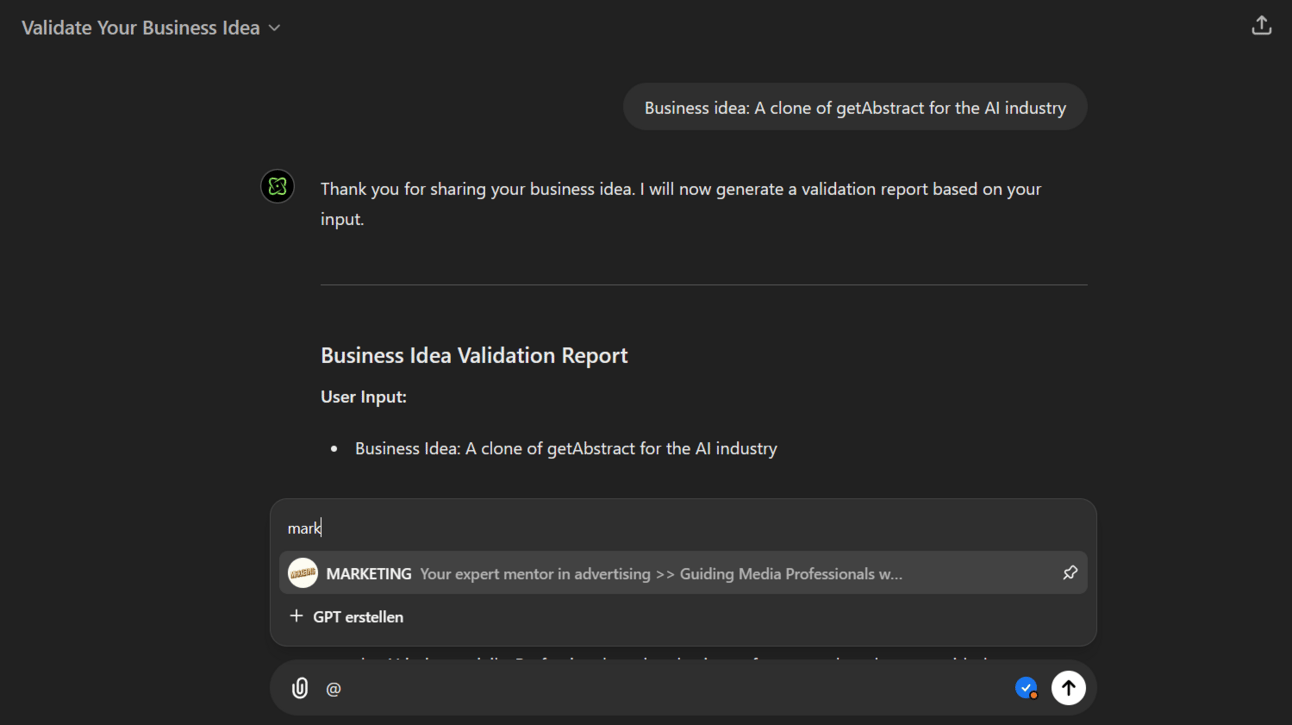The image size is (1292, 725).
Task: Open the Validate Your Business Idea dropdown
Action: (151, 28)
